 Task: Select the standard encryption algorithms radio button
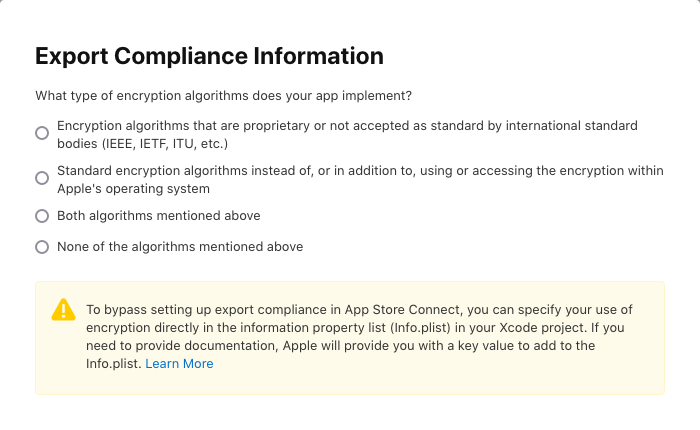(x=42, y=178)
